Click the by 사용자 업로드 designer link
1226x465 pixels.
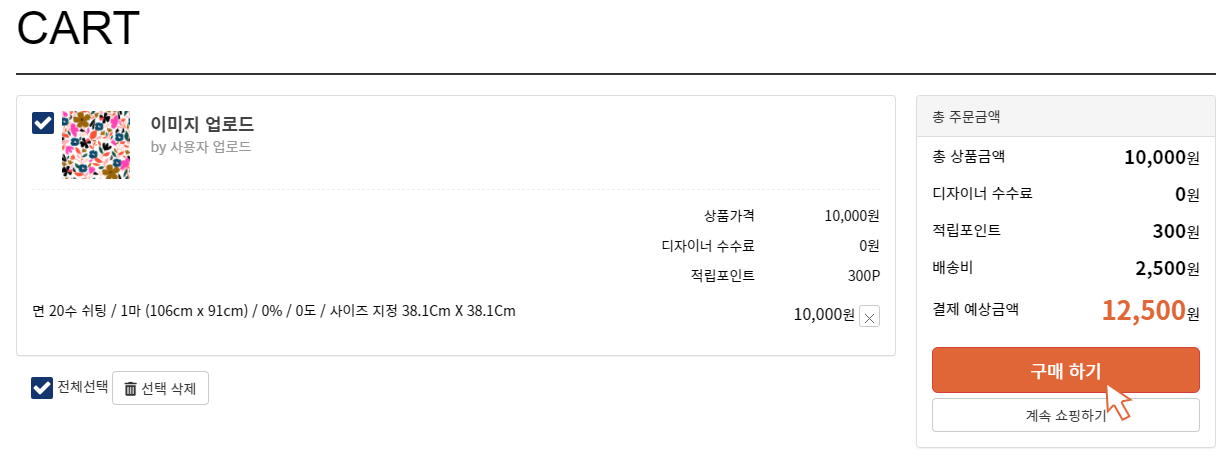coord(200,147)
